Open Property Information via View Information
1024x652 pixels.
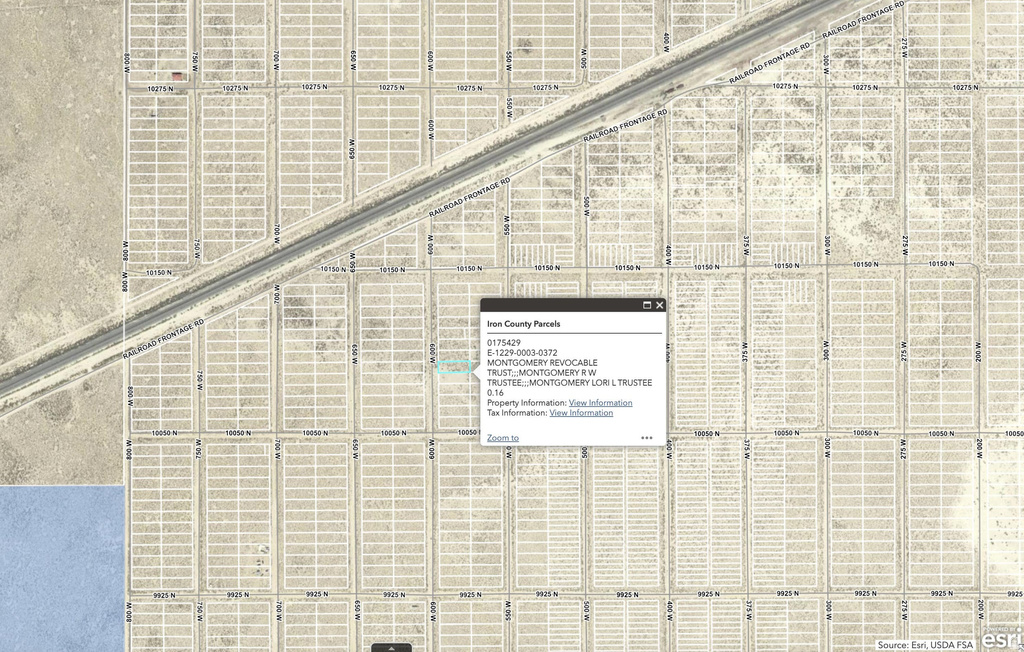(x=599, y=402)
